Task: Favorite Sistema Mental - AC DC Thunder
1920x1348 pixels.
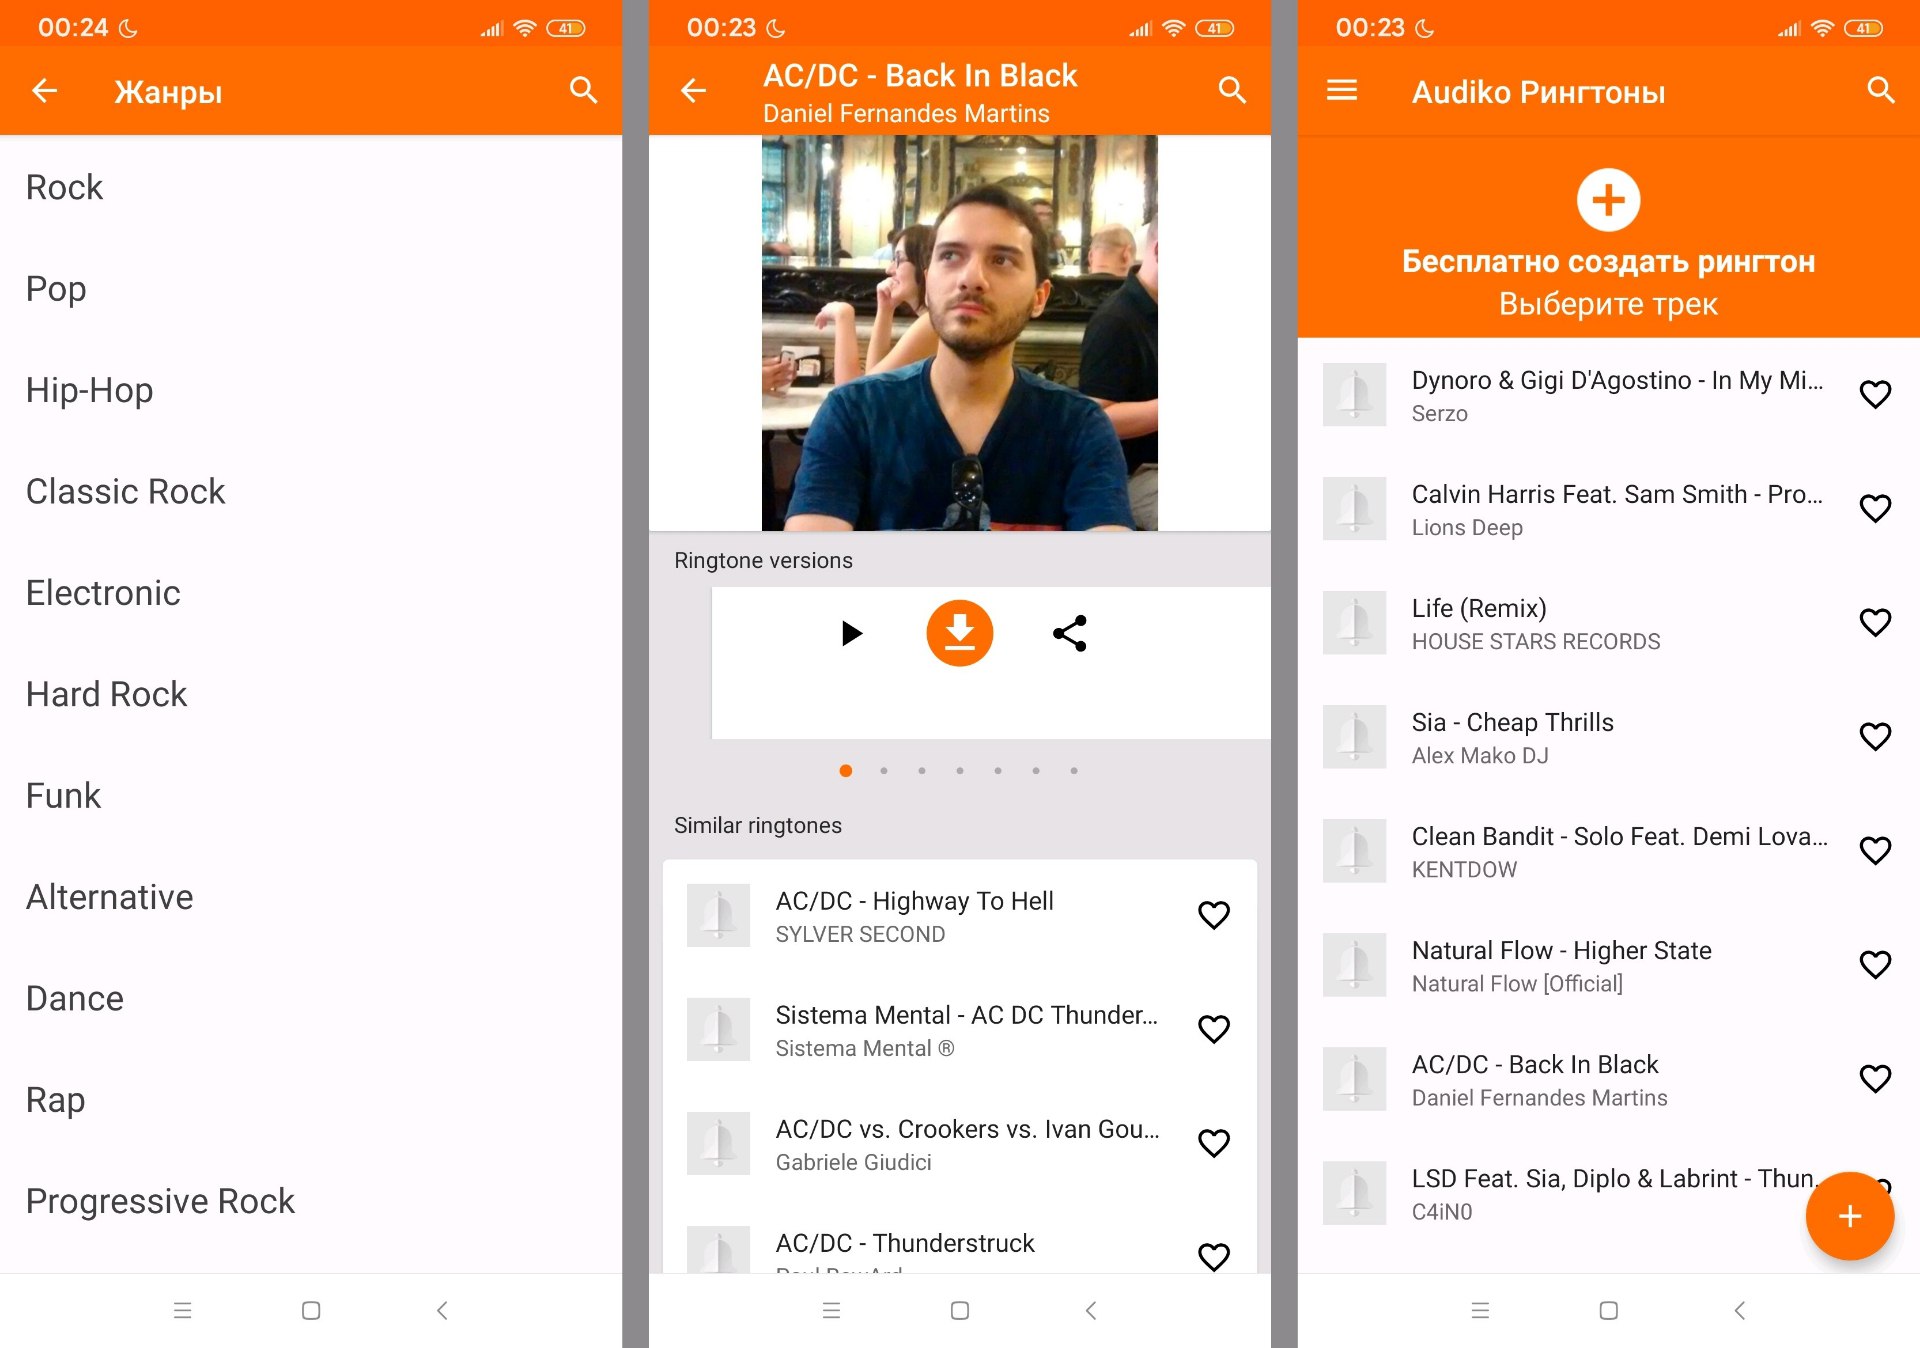Action: point(1213,1029)
